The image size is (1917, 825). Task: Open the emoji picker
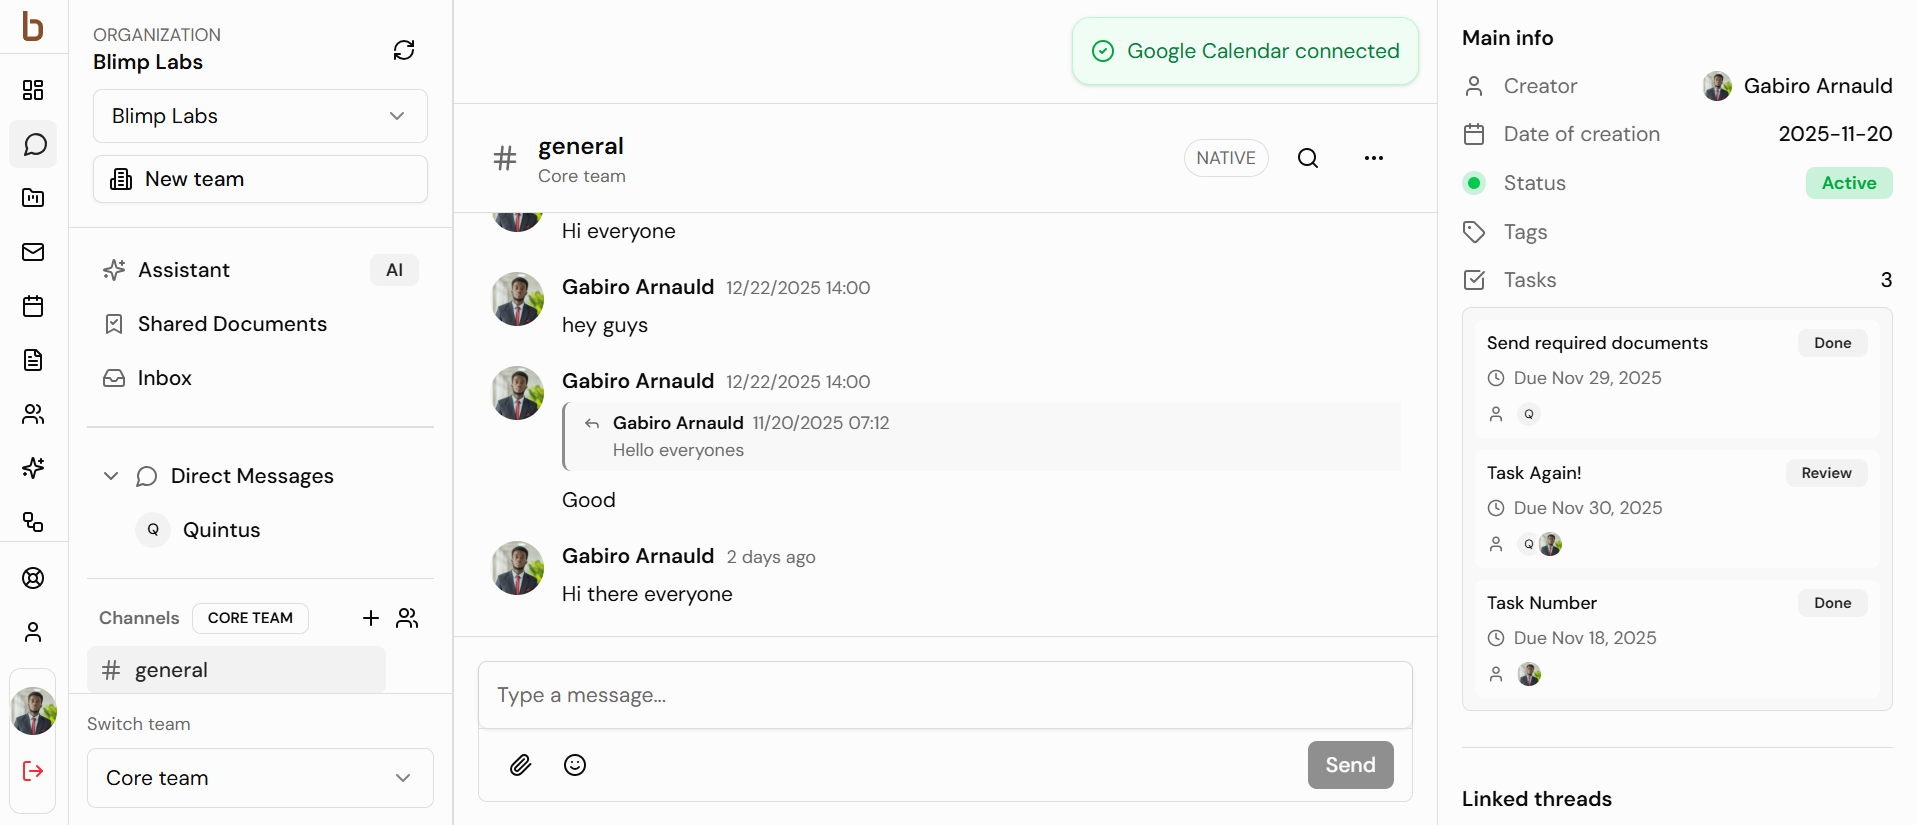click(x=575, y=765)
